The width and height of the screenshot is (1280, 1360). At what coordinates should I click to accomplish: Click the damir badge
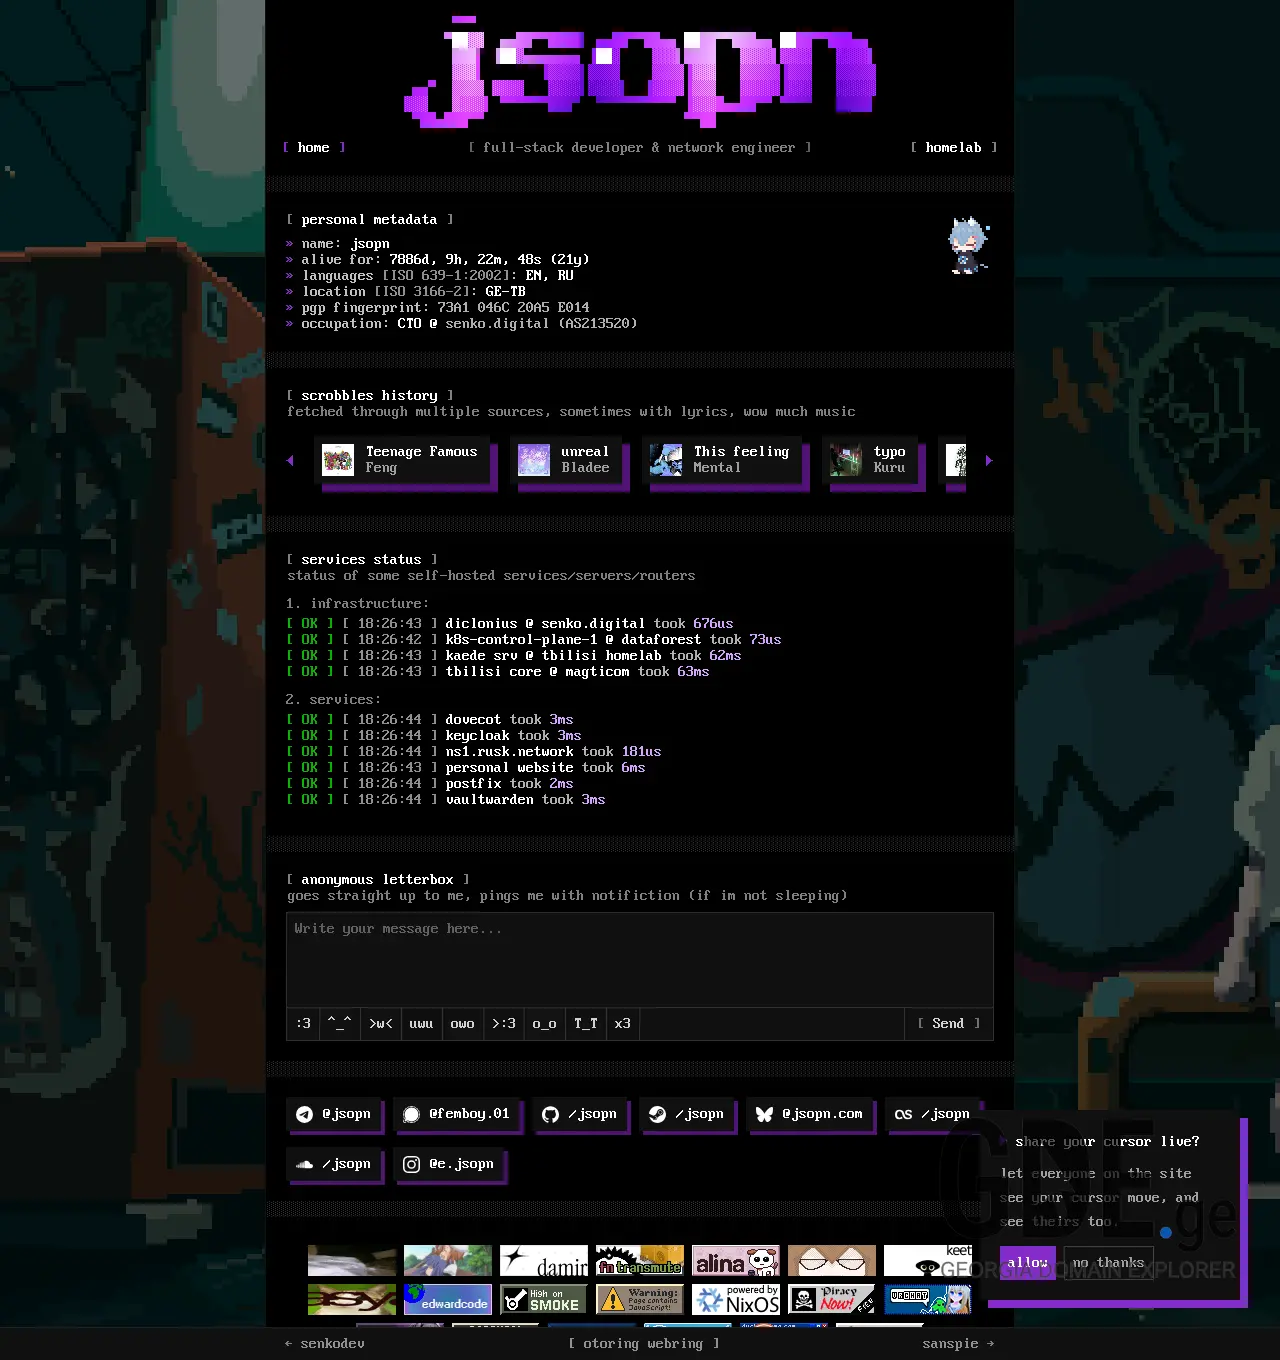pyautogui.click(x=544, y=1260)
